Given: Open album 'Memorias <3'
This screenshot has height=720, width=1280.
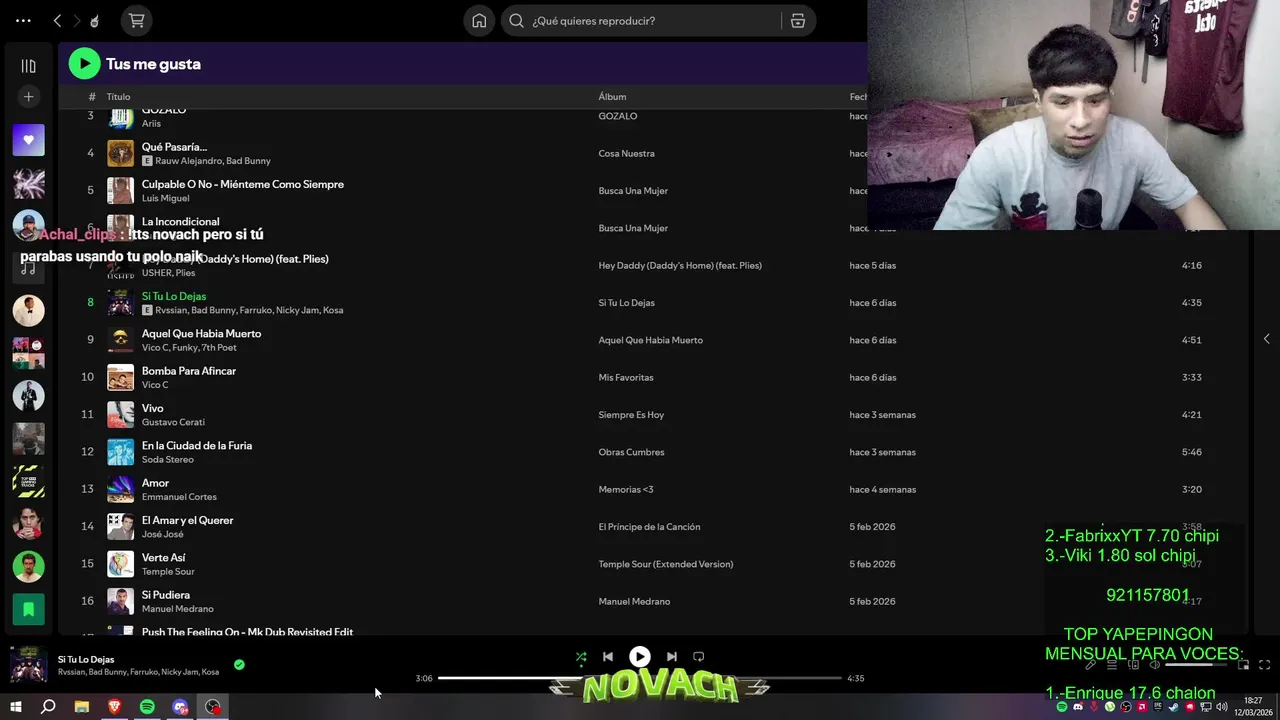Looking at the screenshot, I should coord(626,490).
